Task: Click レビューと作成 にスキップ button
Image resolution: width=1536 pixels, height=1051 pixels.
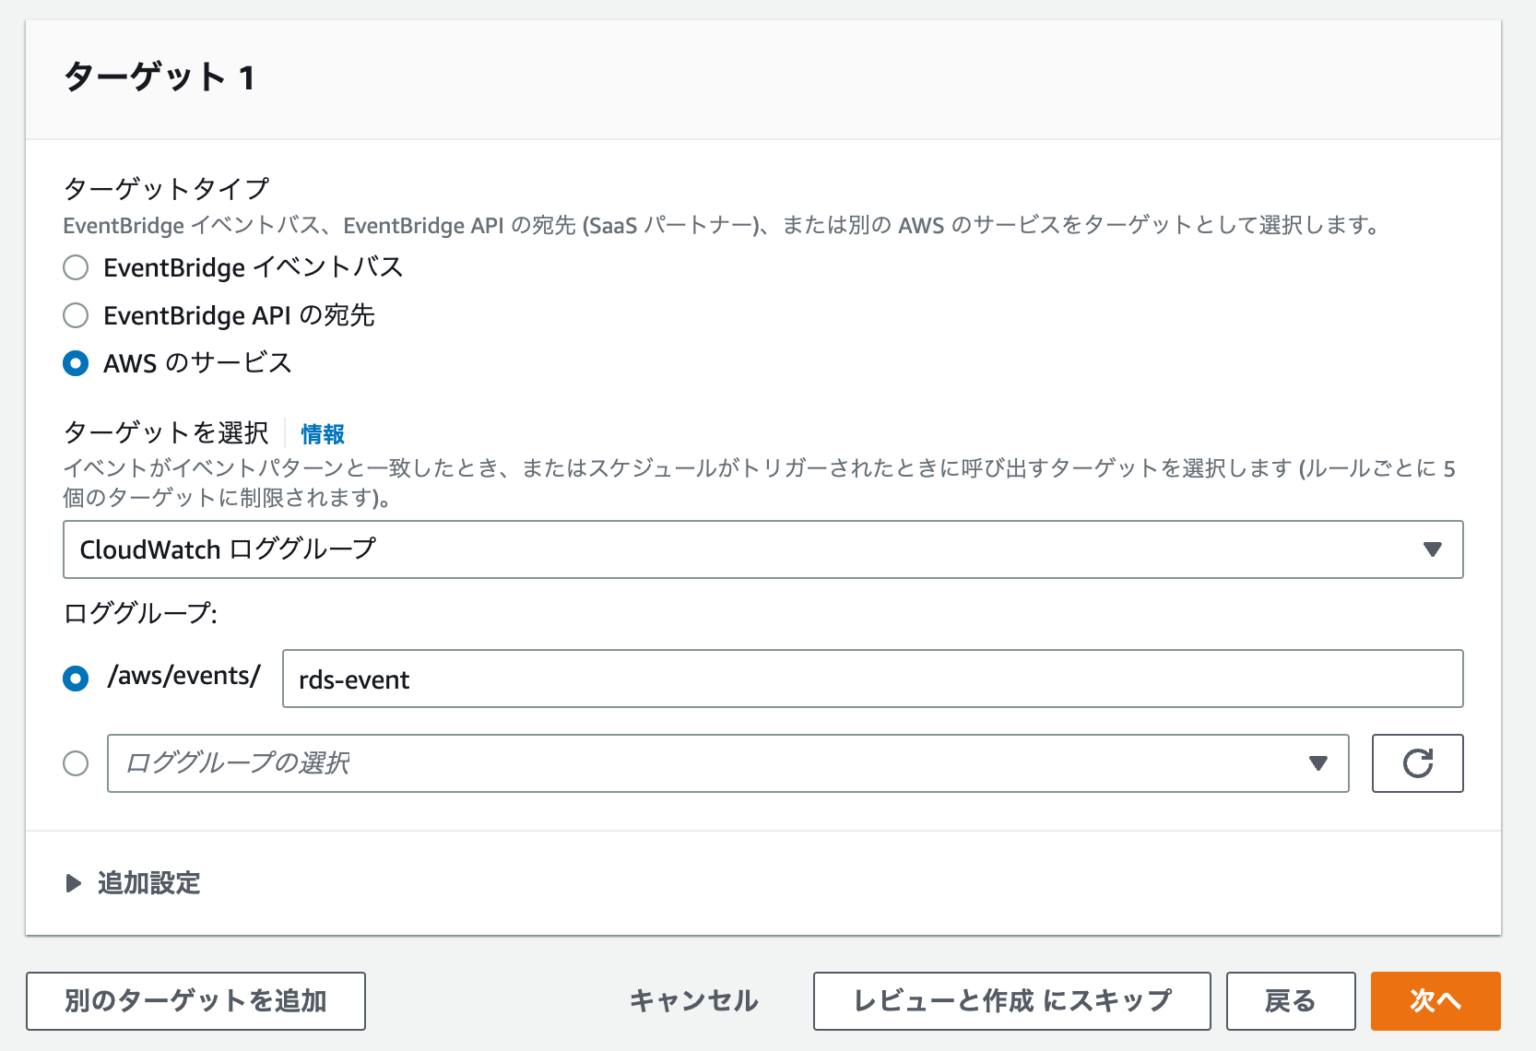Action: pos(1012,1000)
